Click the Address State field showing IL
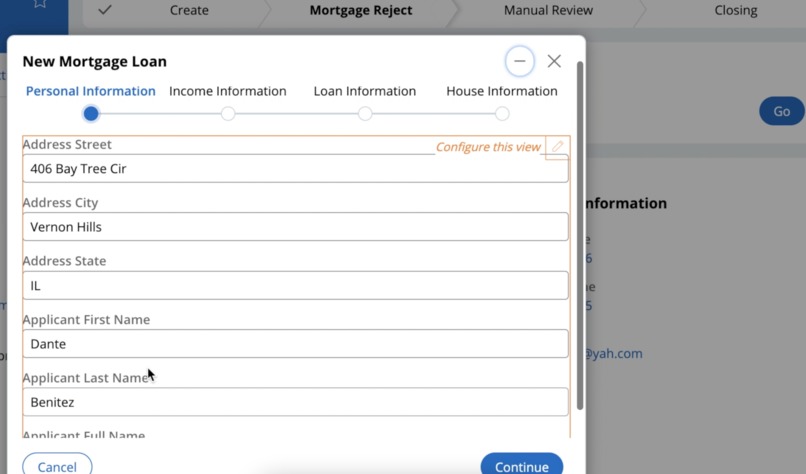 click(296, 285)
